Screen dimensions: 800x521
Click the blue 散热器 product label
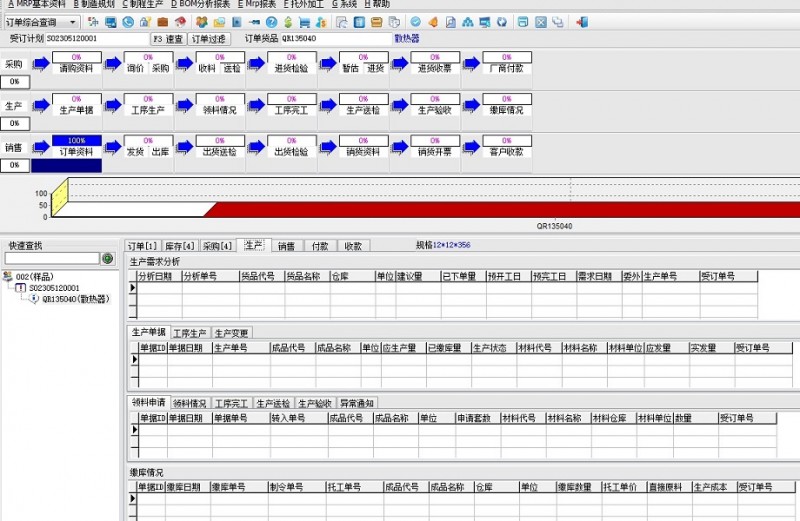pyautogui.click(x=407, y=38)
